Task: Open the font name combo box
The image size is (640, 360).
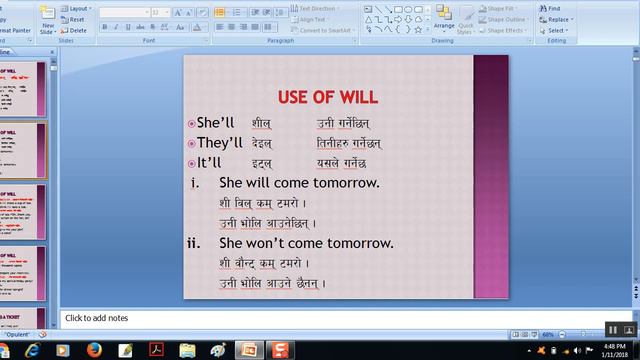Action: (x=124, y=13)
